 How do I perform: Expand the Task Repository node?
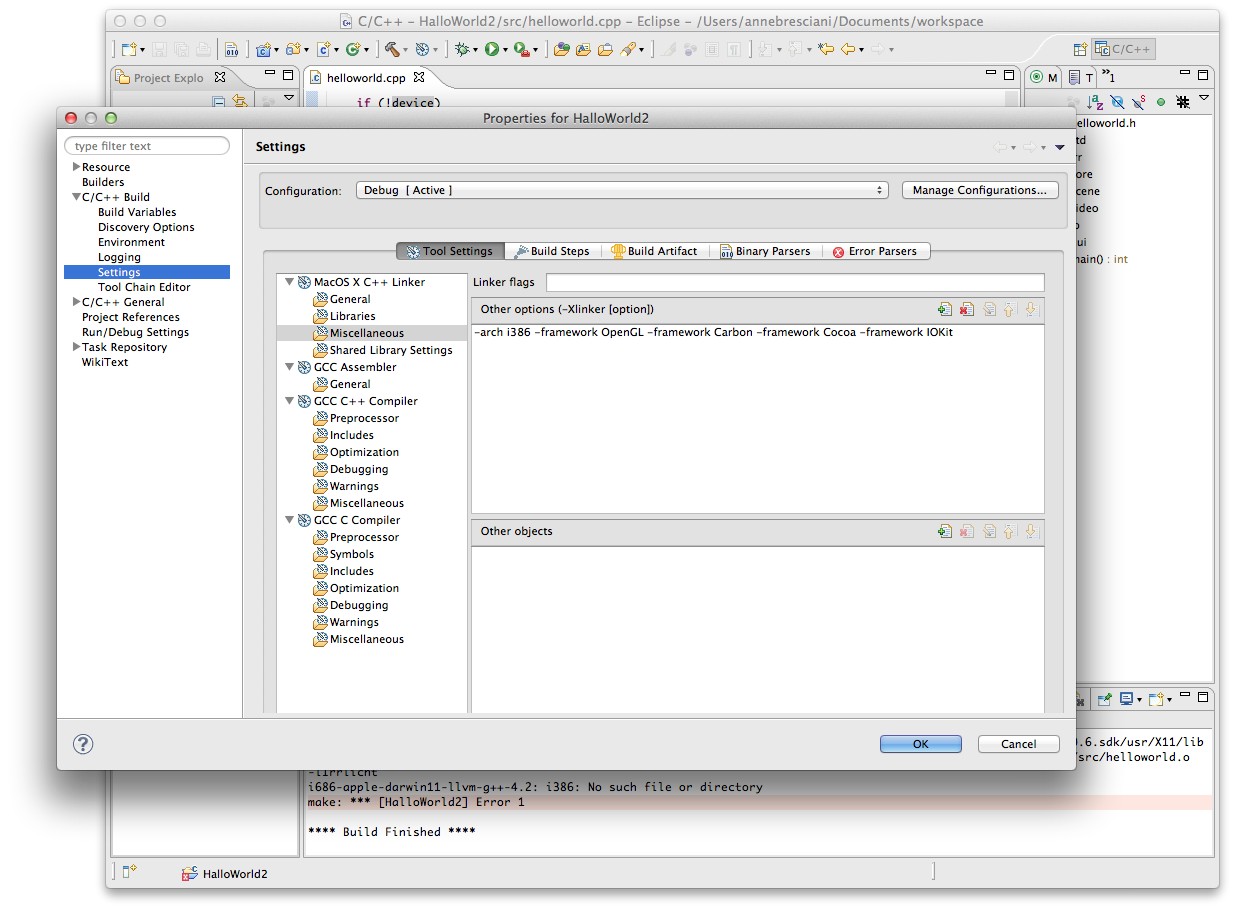[x=76, y=347]
